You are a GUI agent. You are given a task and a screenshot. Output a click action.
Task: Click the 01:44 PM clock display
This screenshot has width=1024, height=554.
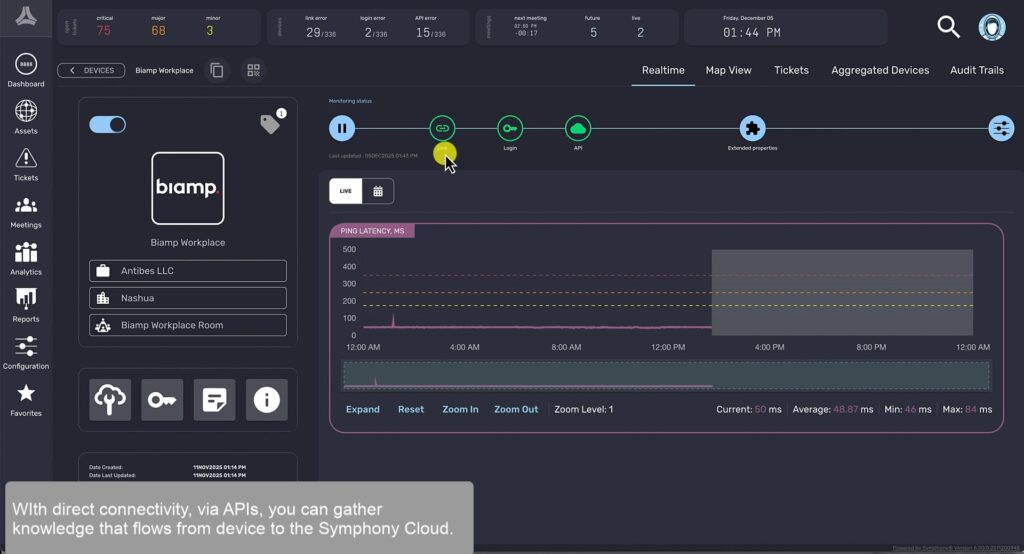pyautogui.click(x=752, y=33)
